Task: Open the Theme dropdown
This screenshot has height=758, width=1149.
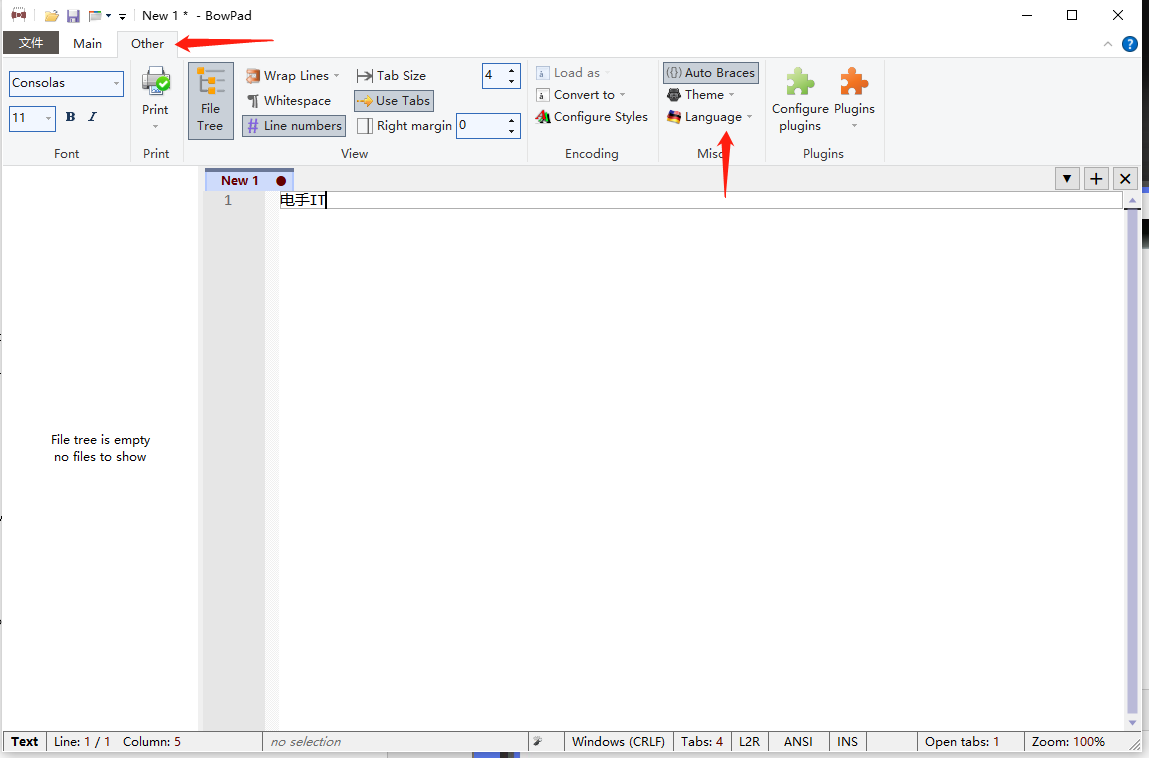Action: click(x=702, y=95)
